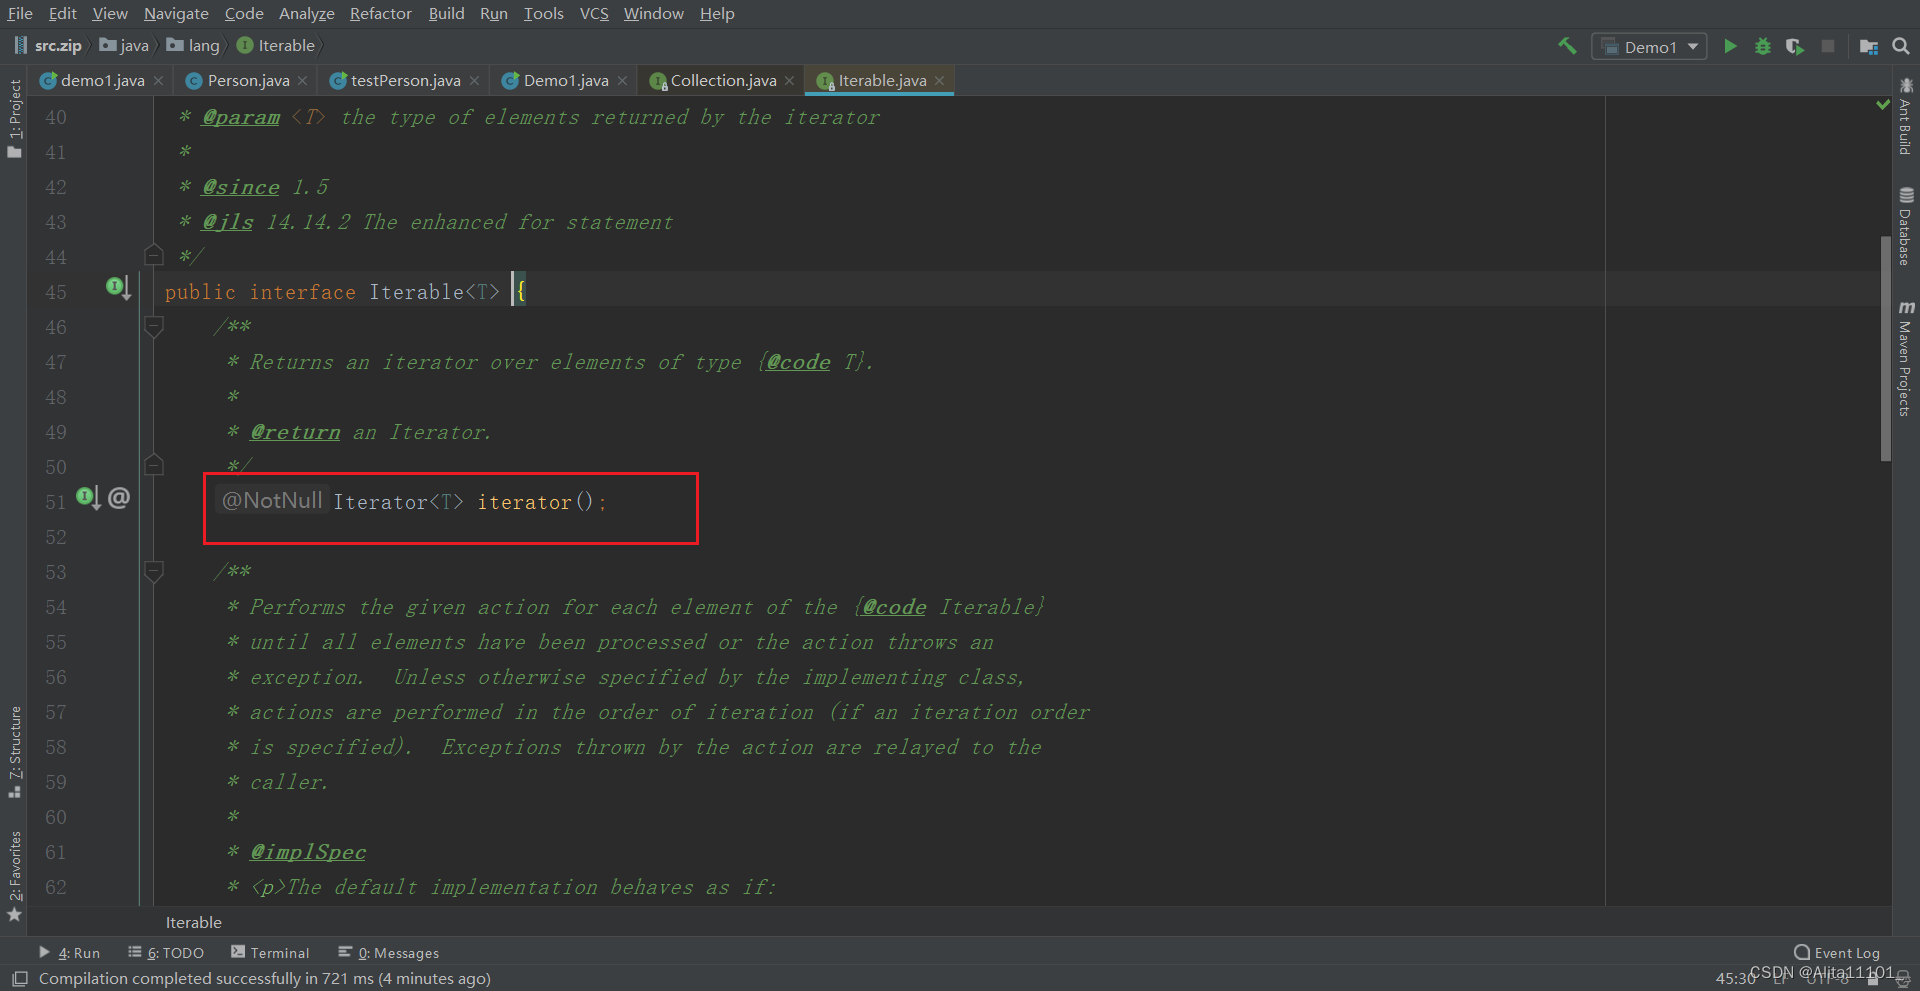
Task: Open Project Structure icon in toolbar
Action: 1868,46
